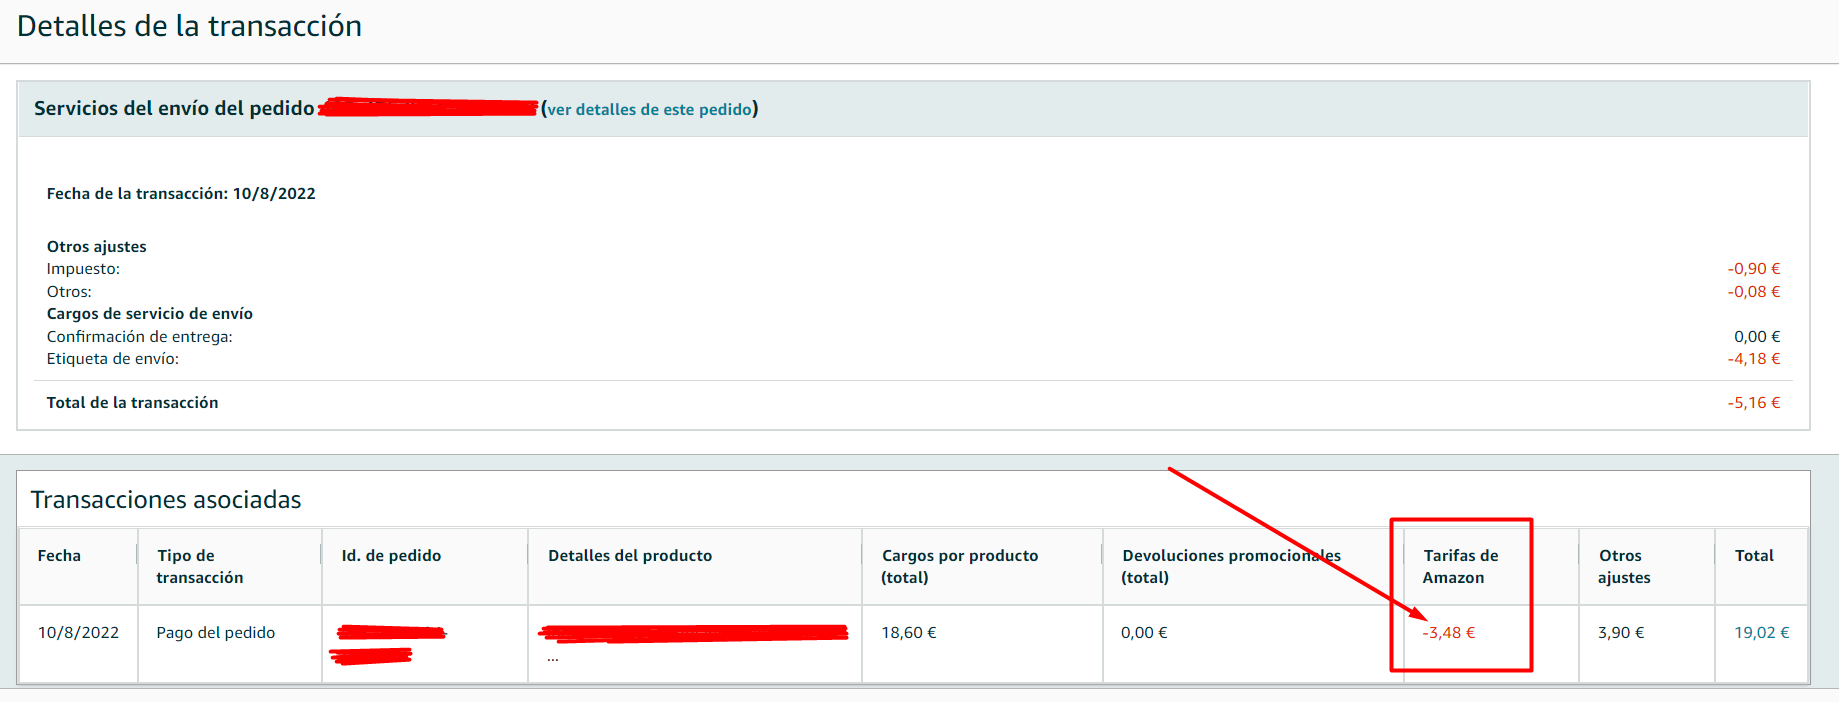Click the 'Detalles de la transacción' page title
Screen dimensions: 1839x702
(189, 26)
